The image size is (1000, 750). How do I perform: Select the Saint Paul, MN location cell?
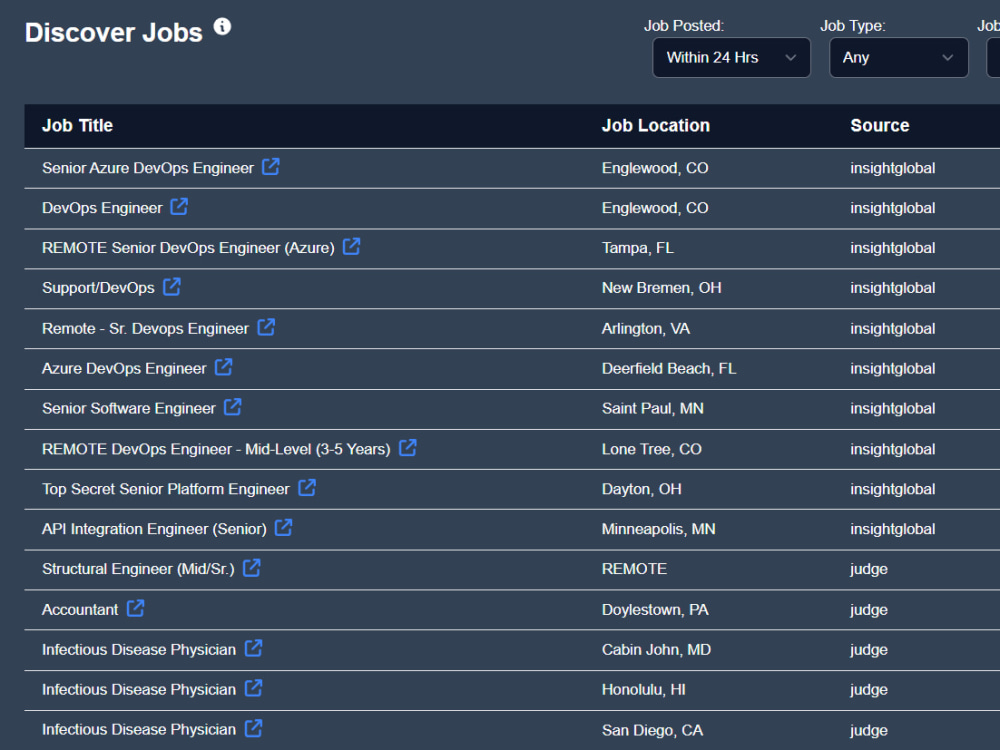point(652,409)
